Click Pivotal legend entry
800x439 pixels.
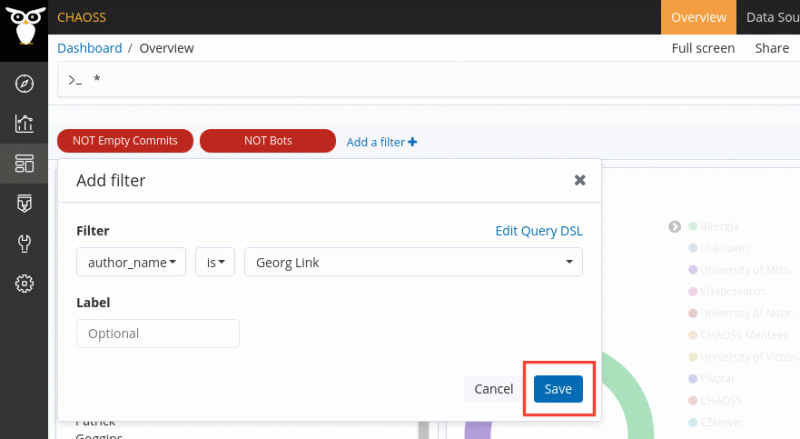(717, 379)
